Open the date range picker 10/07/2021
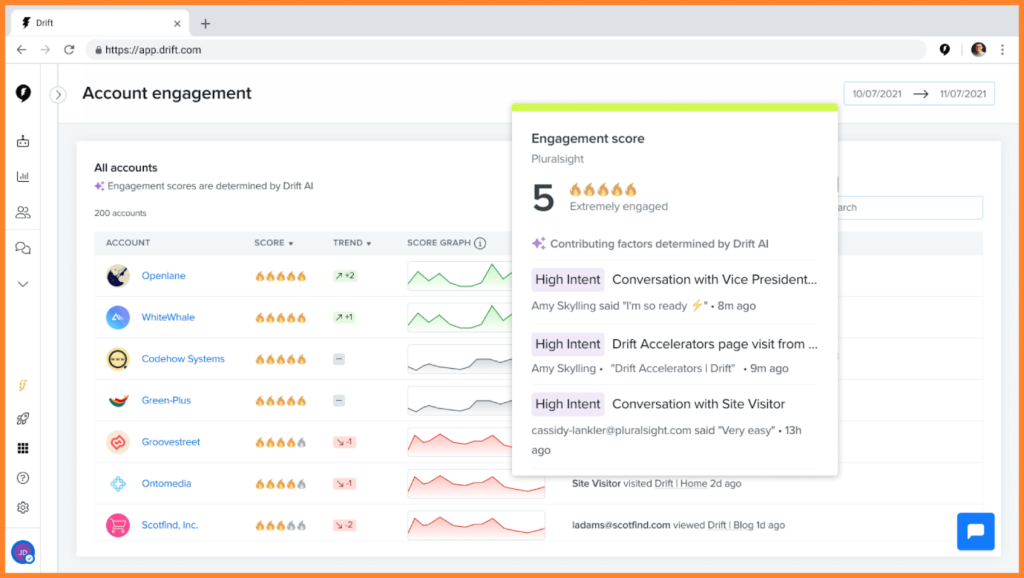1024x578 pixels. (919, 94)
